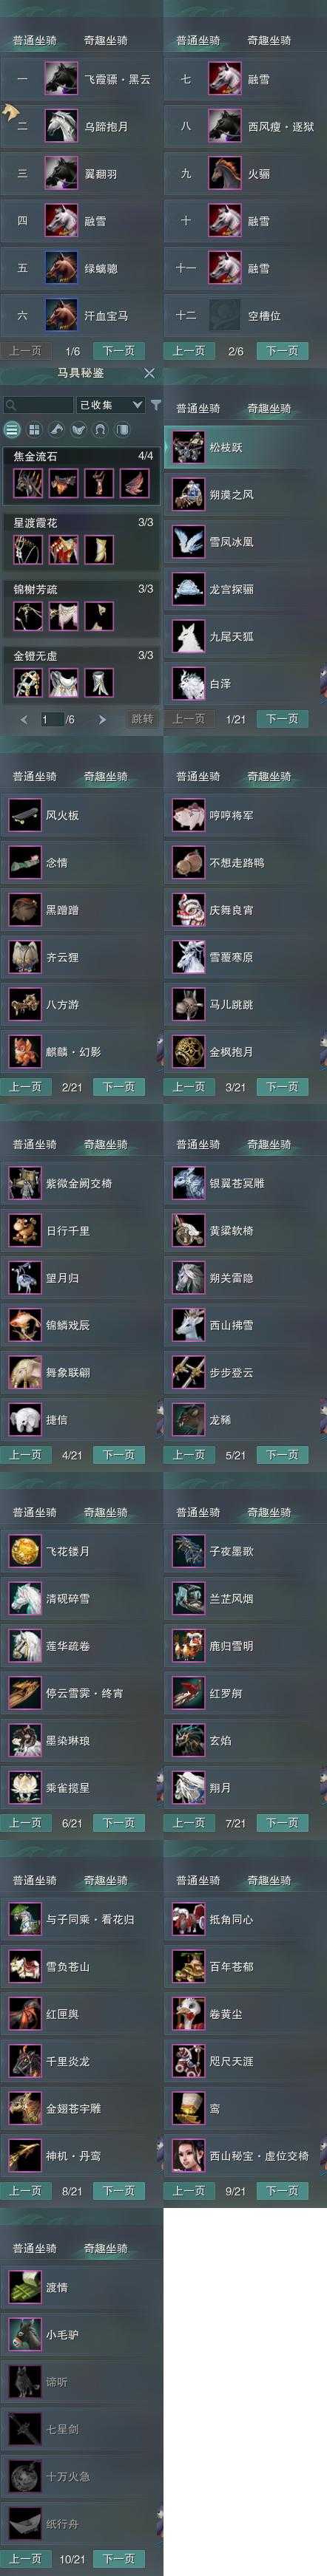Toggle grid view in 马具秘鉴 panel
The image size is (327, 2576).
tap(34, 430)
